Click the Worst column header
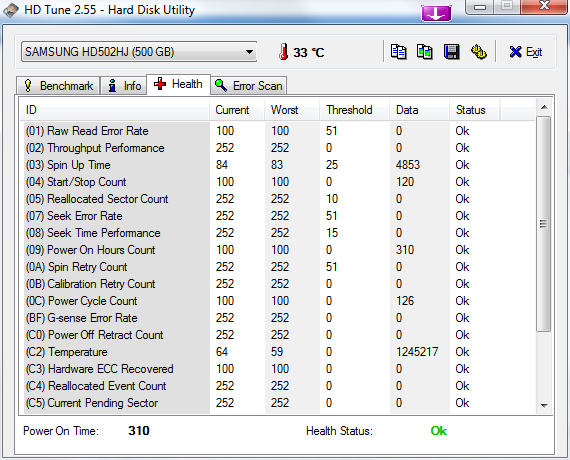 (292, 110)
